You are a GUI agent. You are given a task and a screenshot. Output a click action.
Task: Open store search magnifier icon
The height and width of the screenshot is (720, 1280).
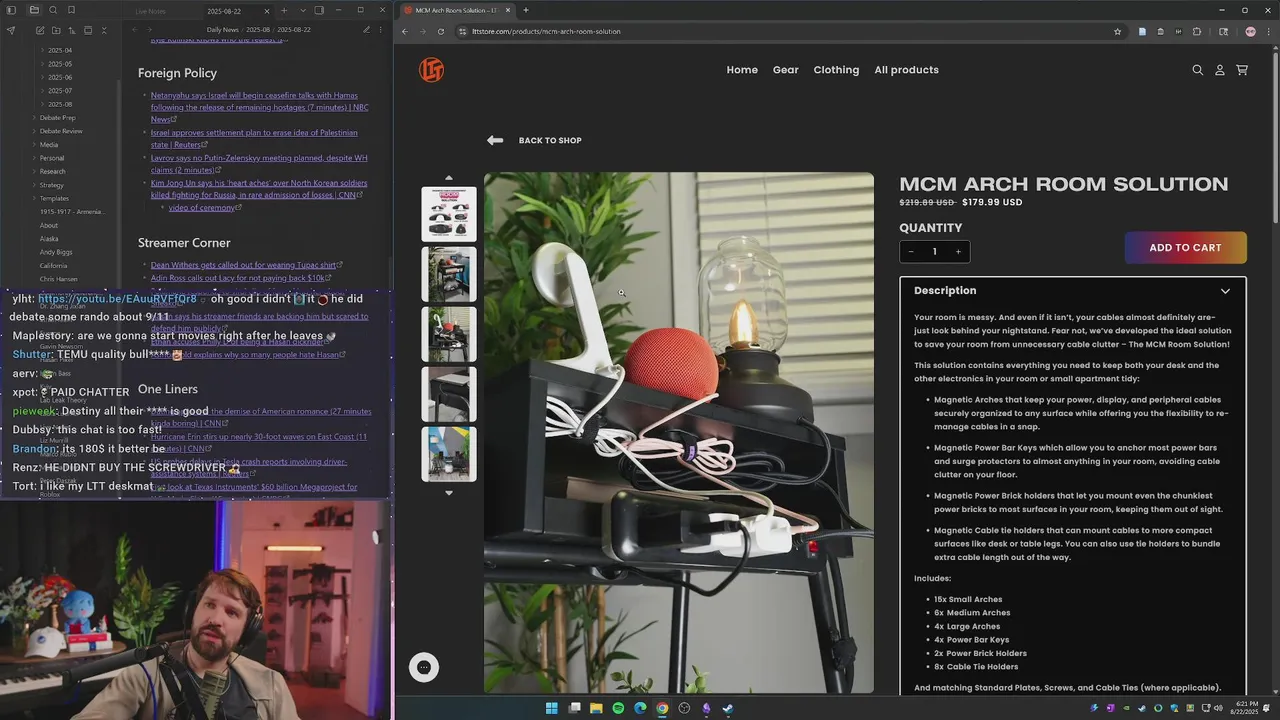[x=1198, y=70]
